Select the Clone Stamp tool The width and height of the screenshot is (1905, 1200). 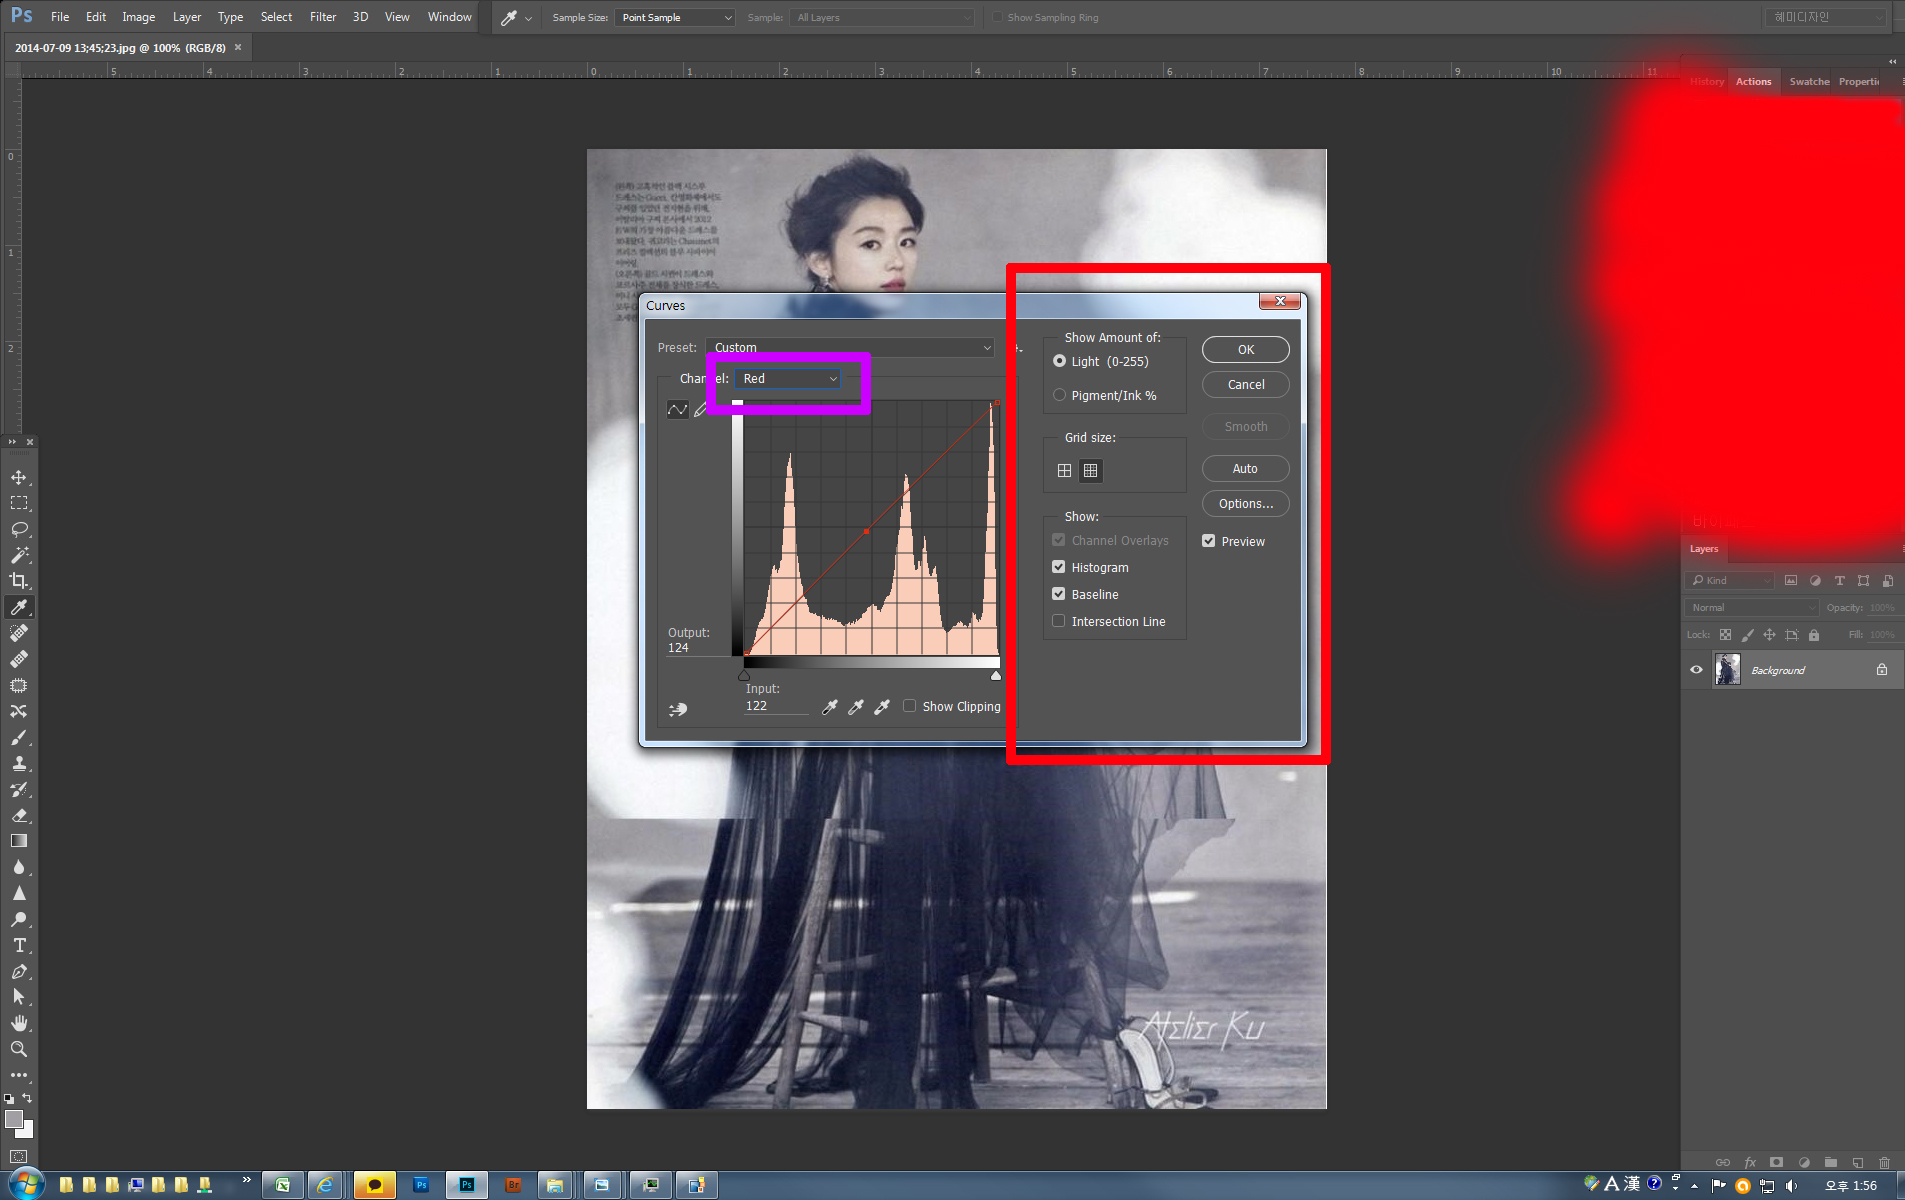(19, 763)
